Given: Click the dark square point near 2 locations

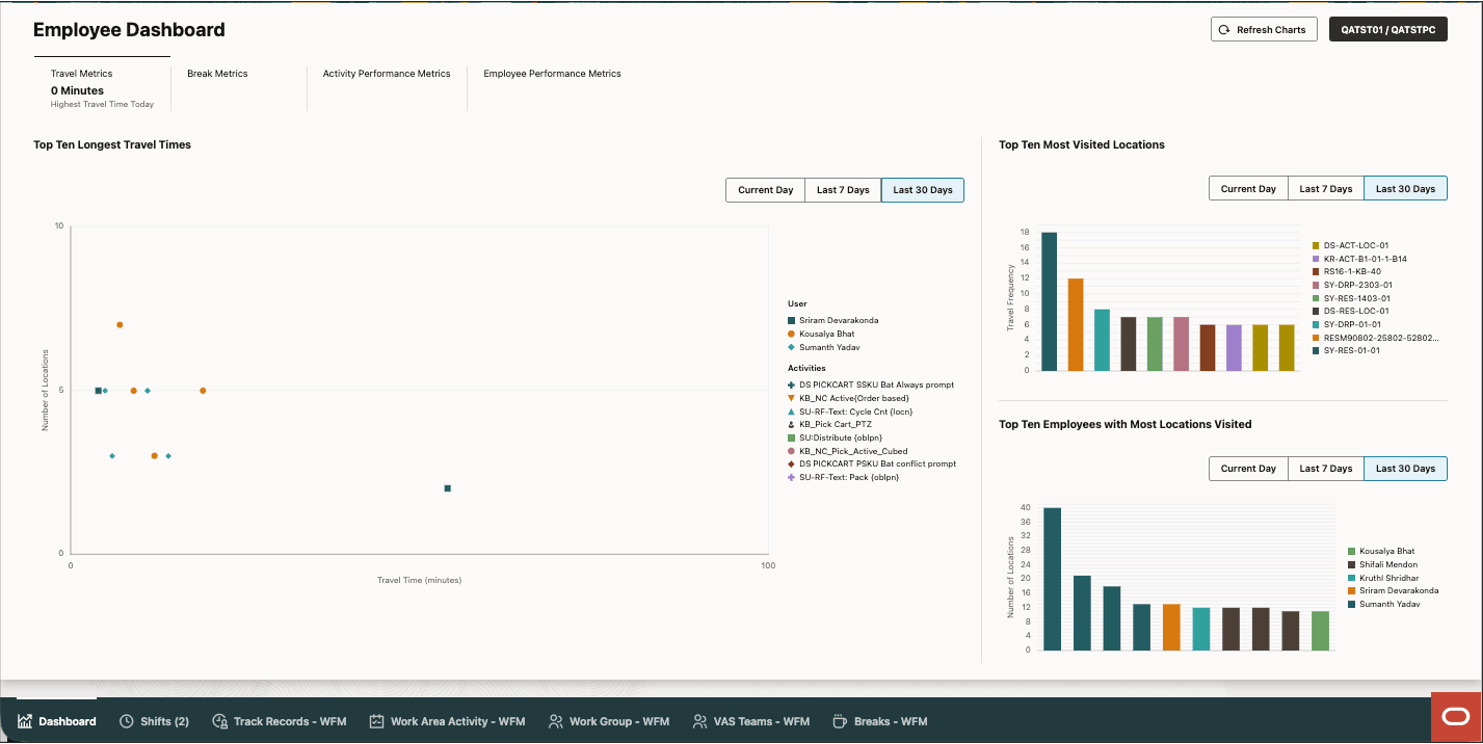Looking at the screenshot, I should [447, 489].
